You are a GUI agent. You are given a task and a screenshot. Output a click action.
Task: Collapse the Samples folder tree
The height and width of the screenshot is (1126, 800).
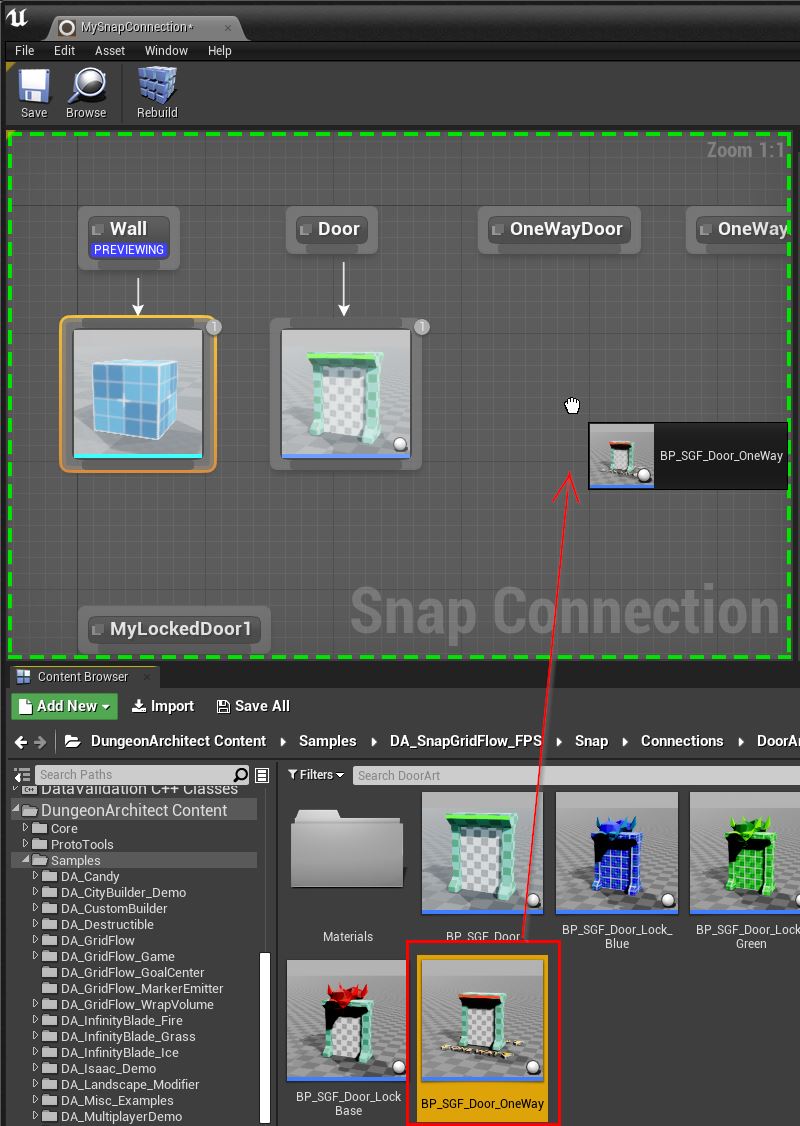click(26, 860)
